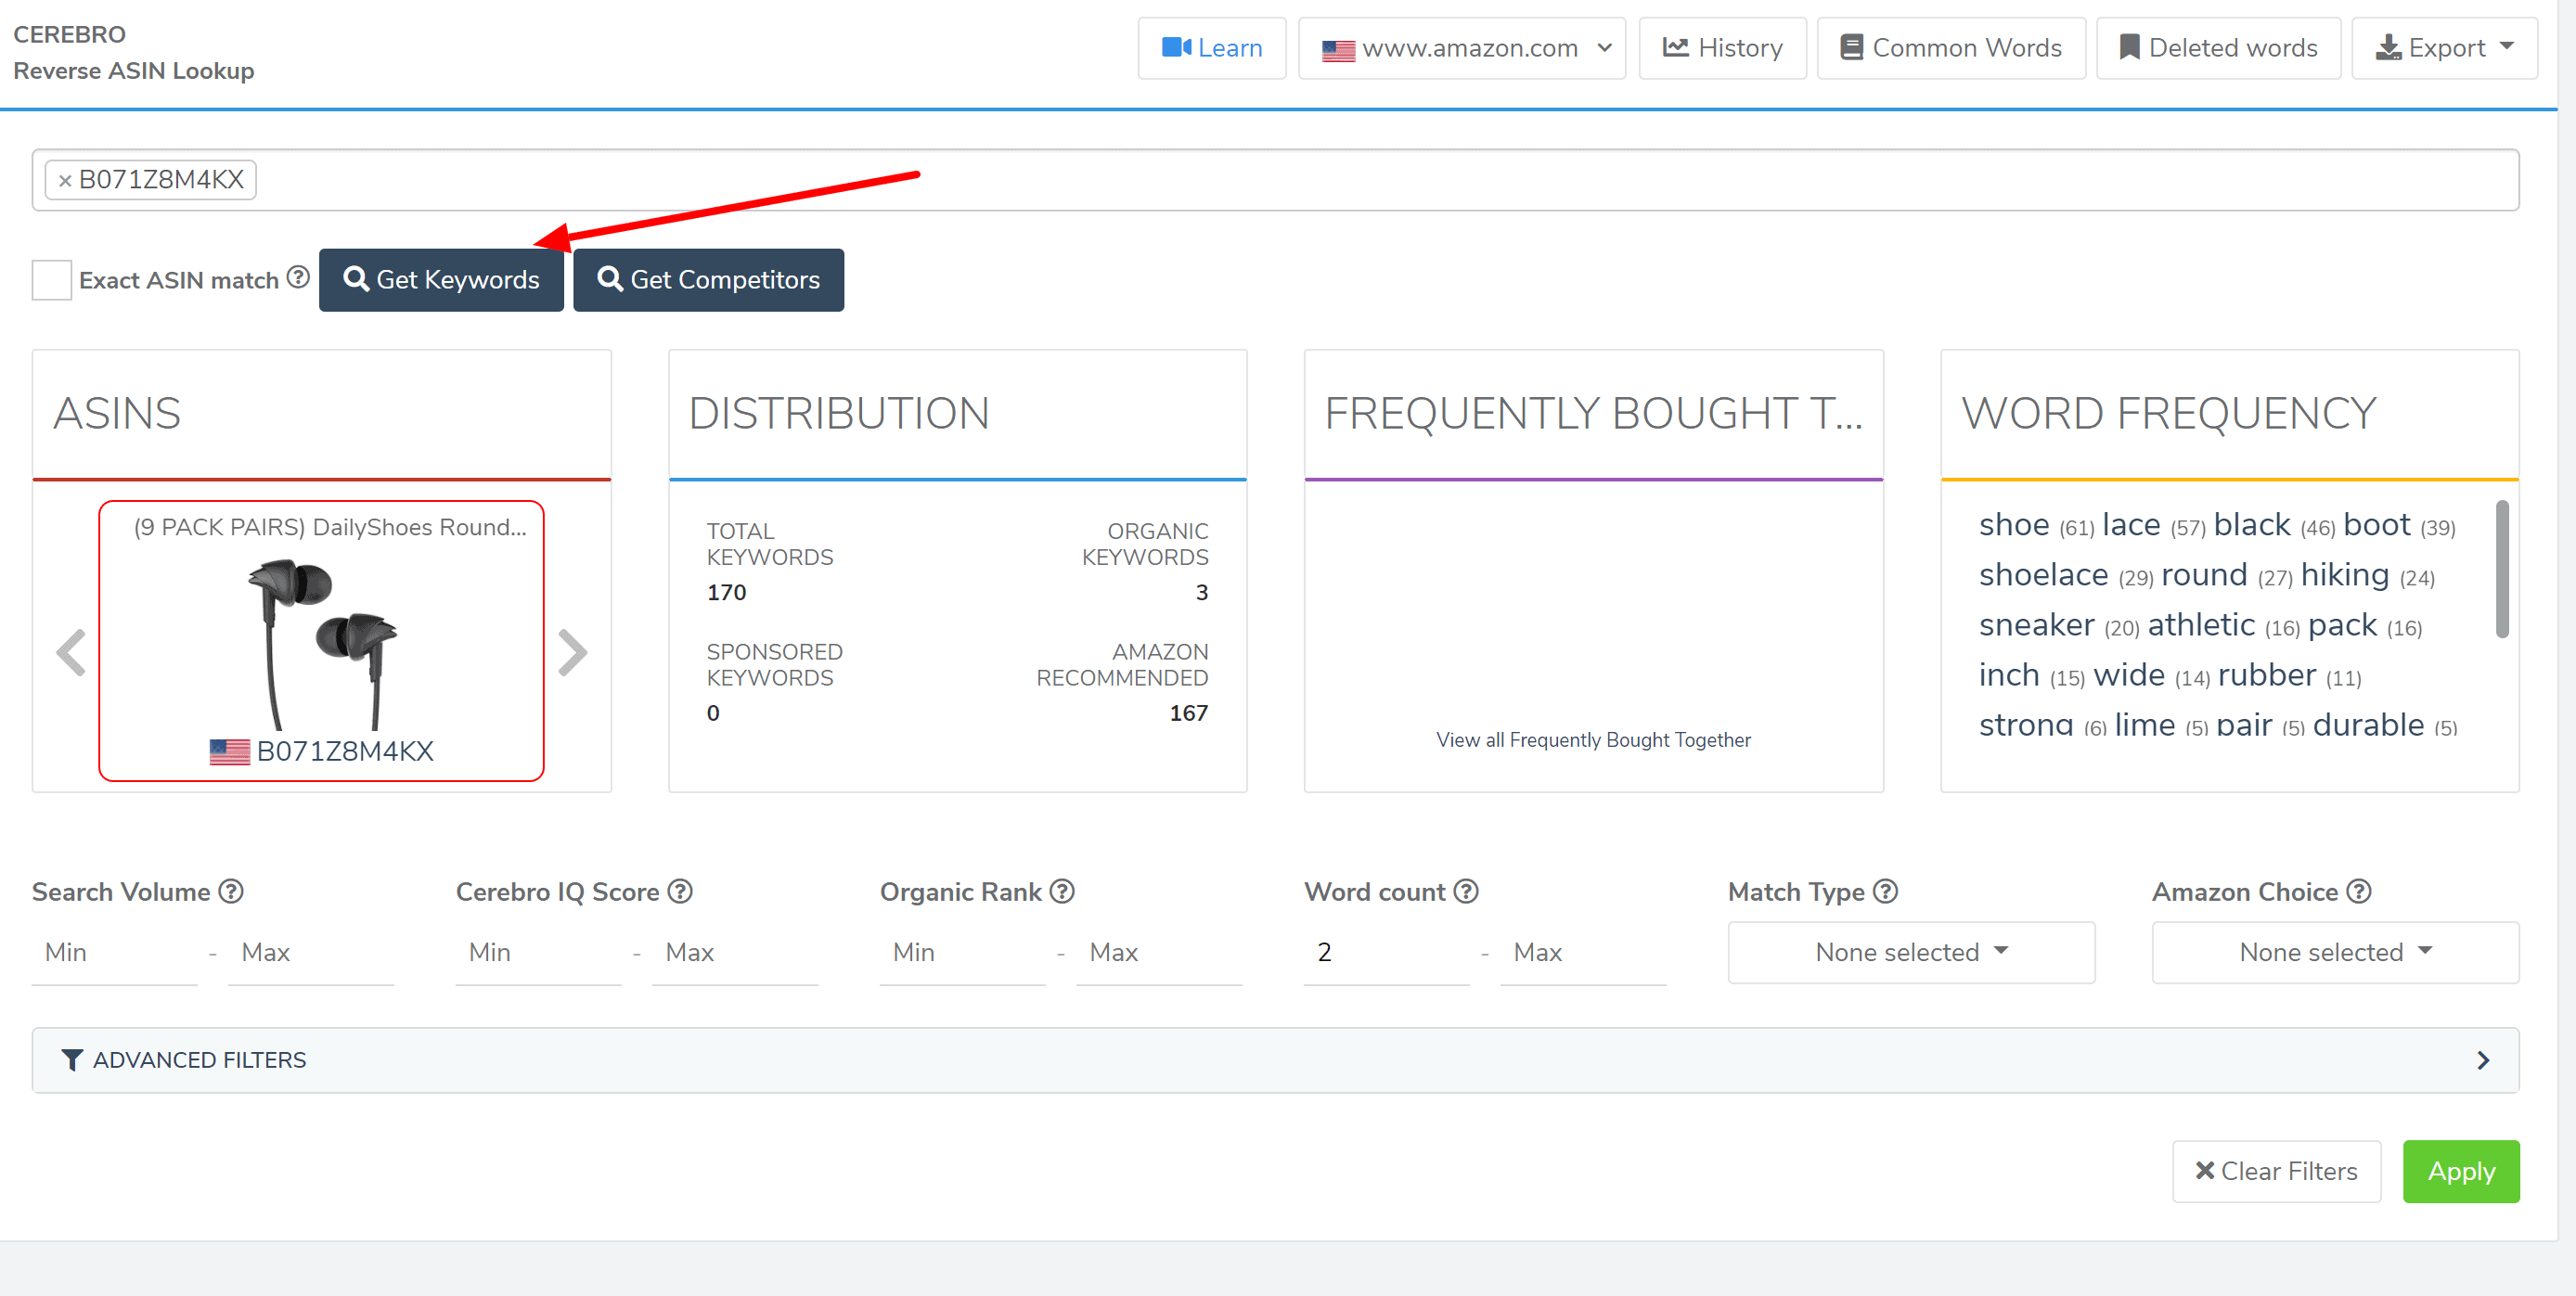2576x1296 pixels.
Task: Click the Get Competitors button
Action: 708,280
